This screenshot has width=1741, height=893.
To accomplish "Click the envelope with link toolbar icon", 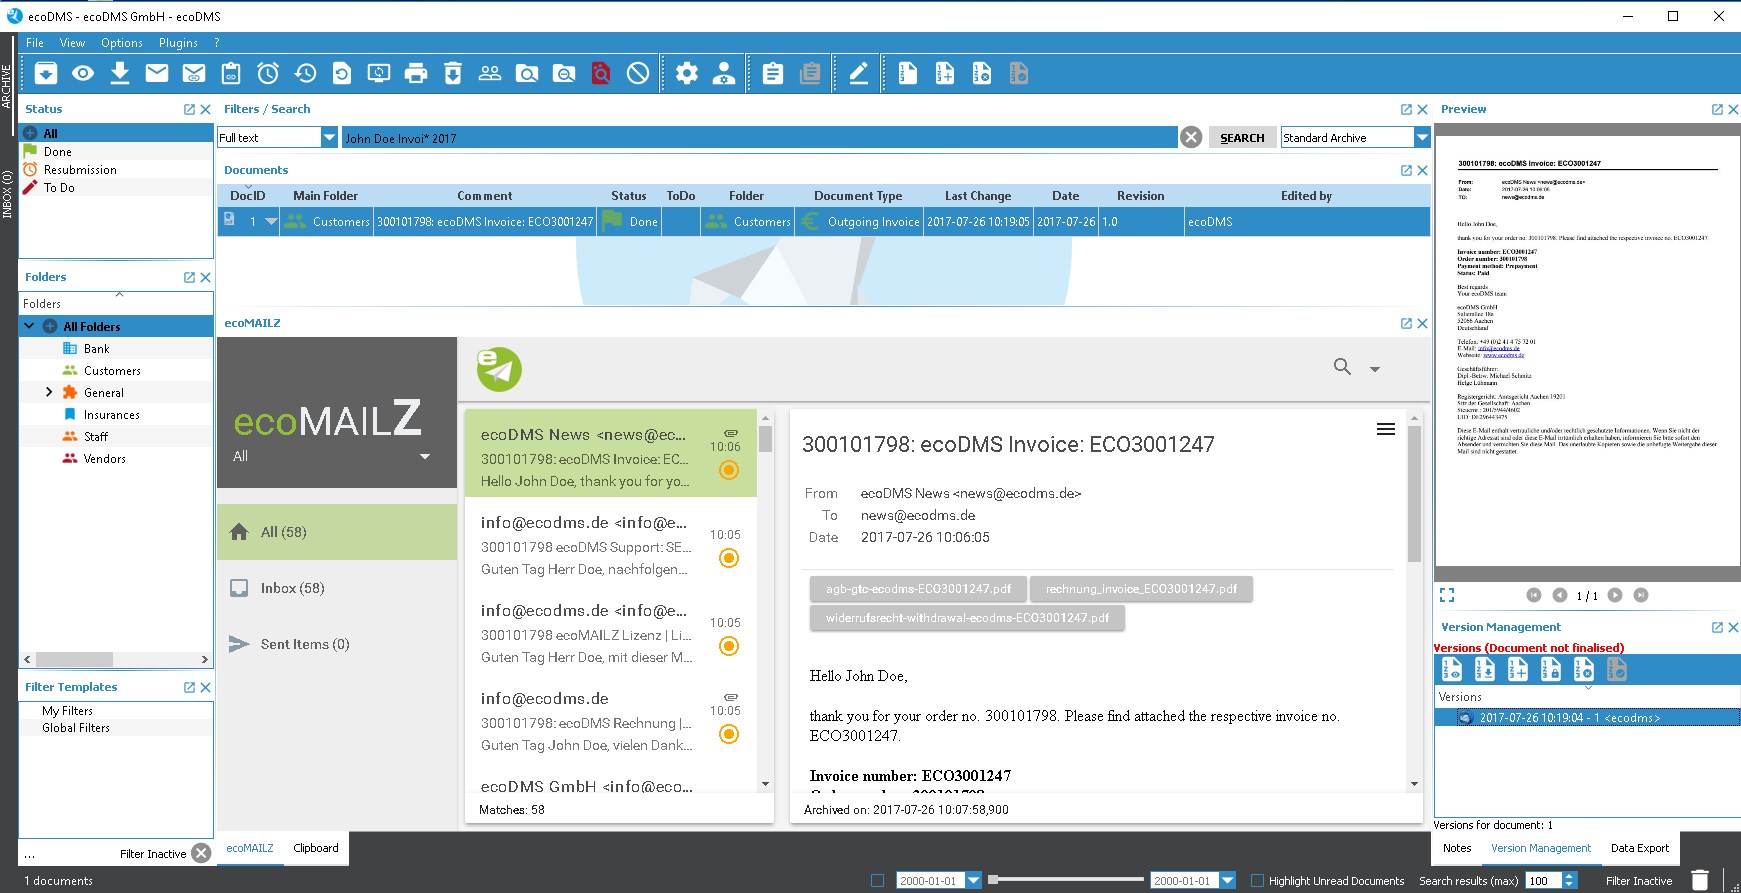I will click(194, 73).
